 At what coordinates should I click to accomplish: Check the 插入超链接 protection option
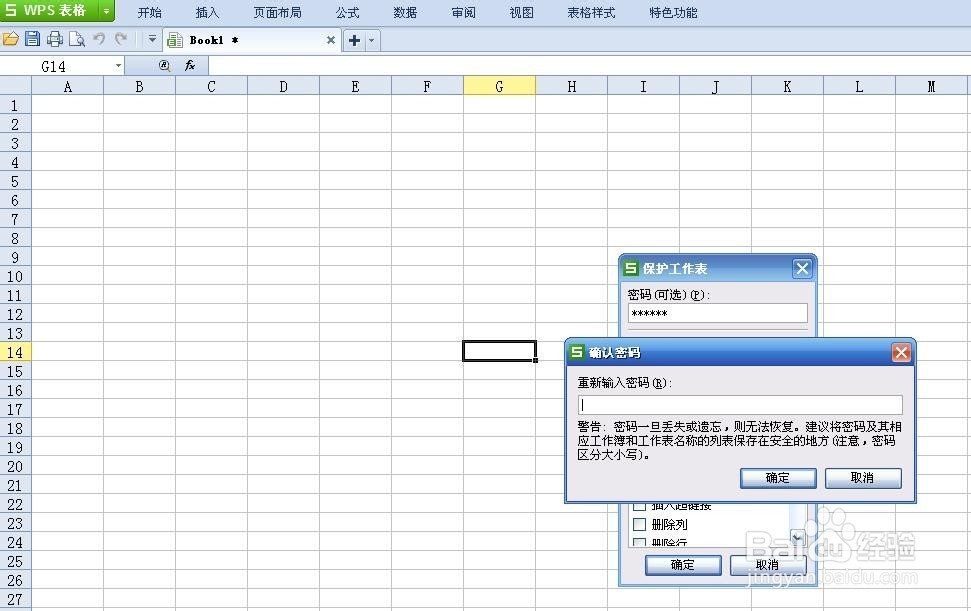click(638, 505)
